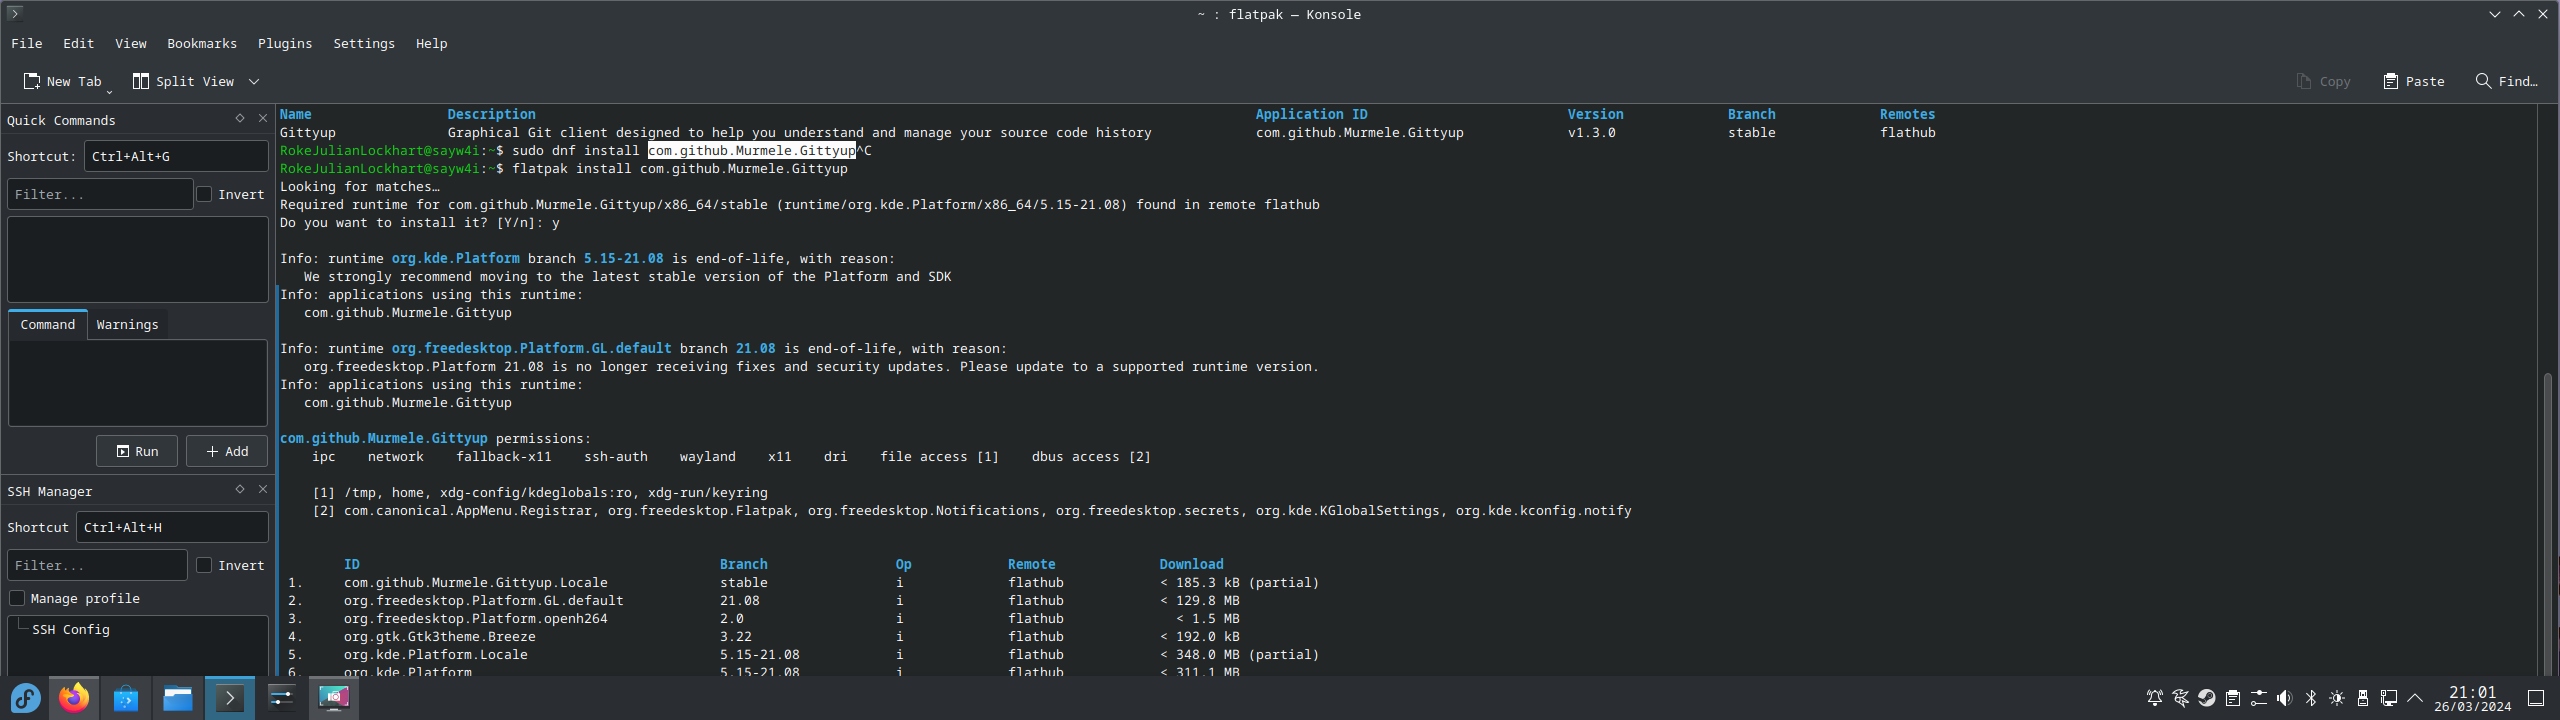Open the Bluetooth tray icon
This screenshot has height=720, width=2560.
pyautogui.click(x=2311, y=698)
